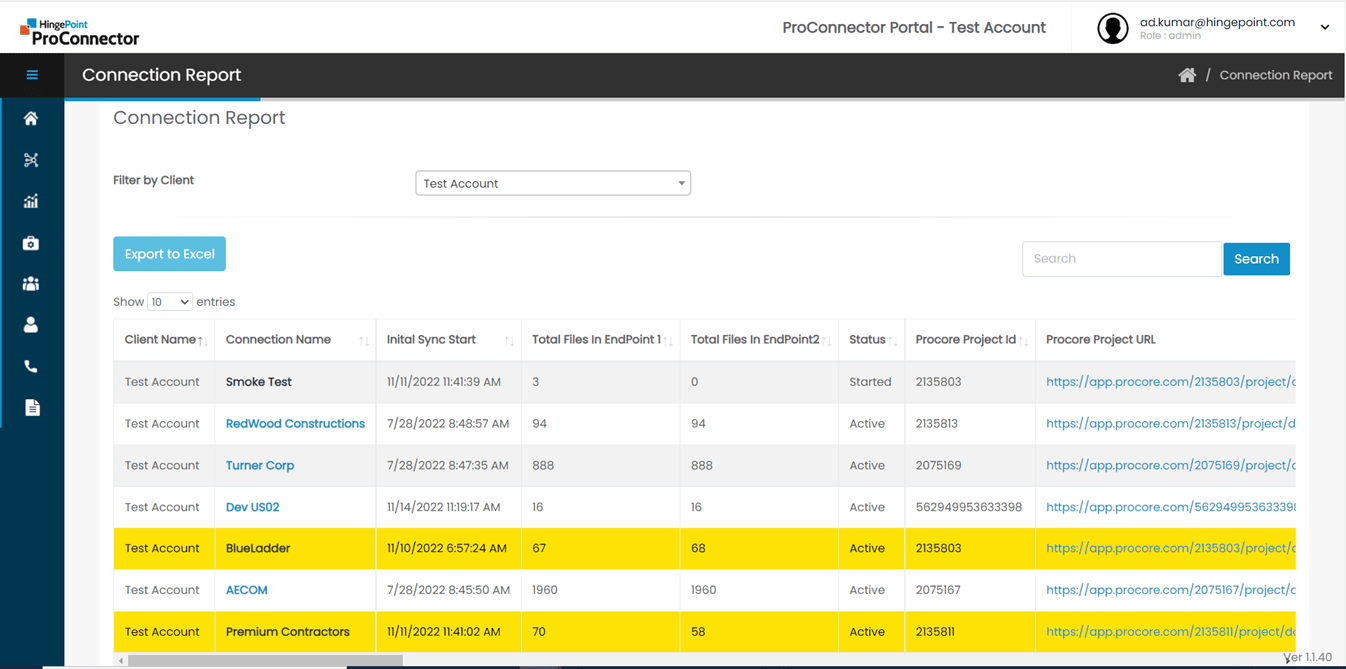The width and height of the screenshot is (1346, 669).
Task: Click the 888 EndPoint2 value for Turner Corp
Action: (x=702, y=466)
